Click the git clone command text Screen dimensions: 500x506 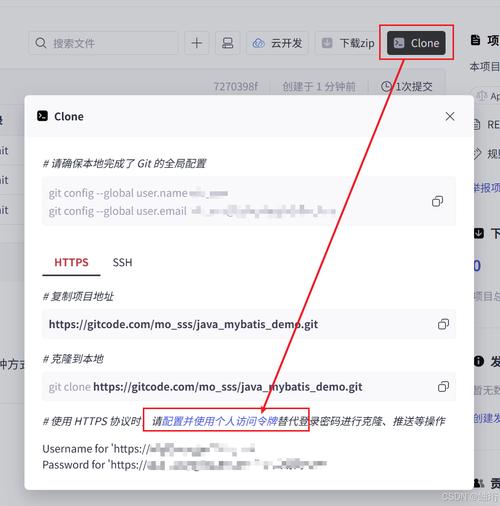pyautogui.click(x=205, y=387)
